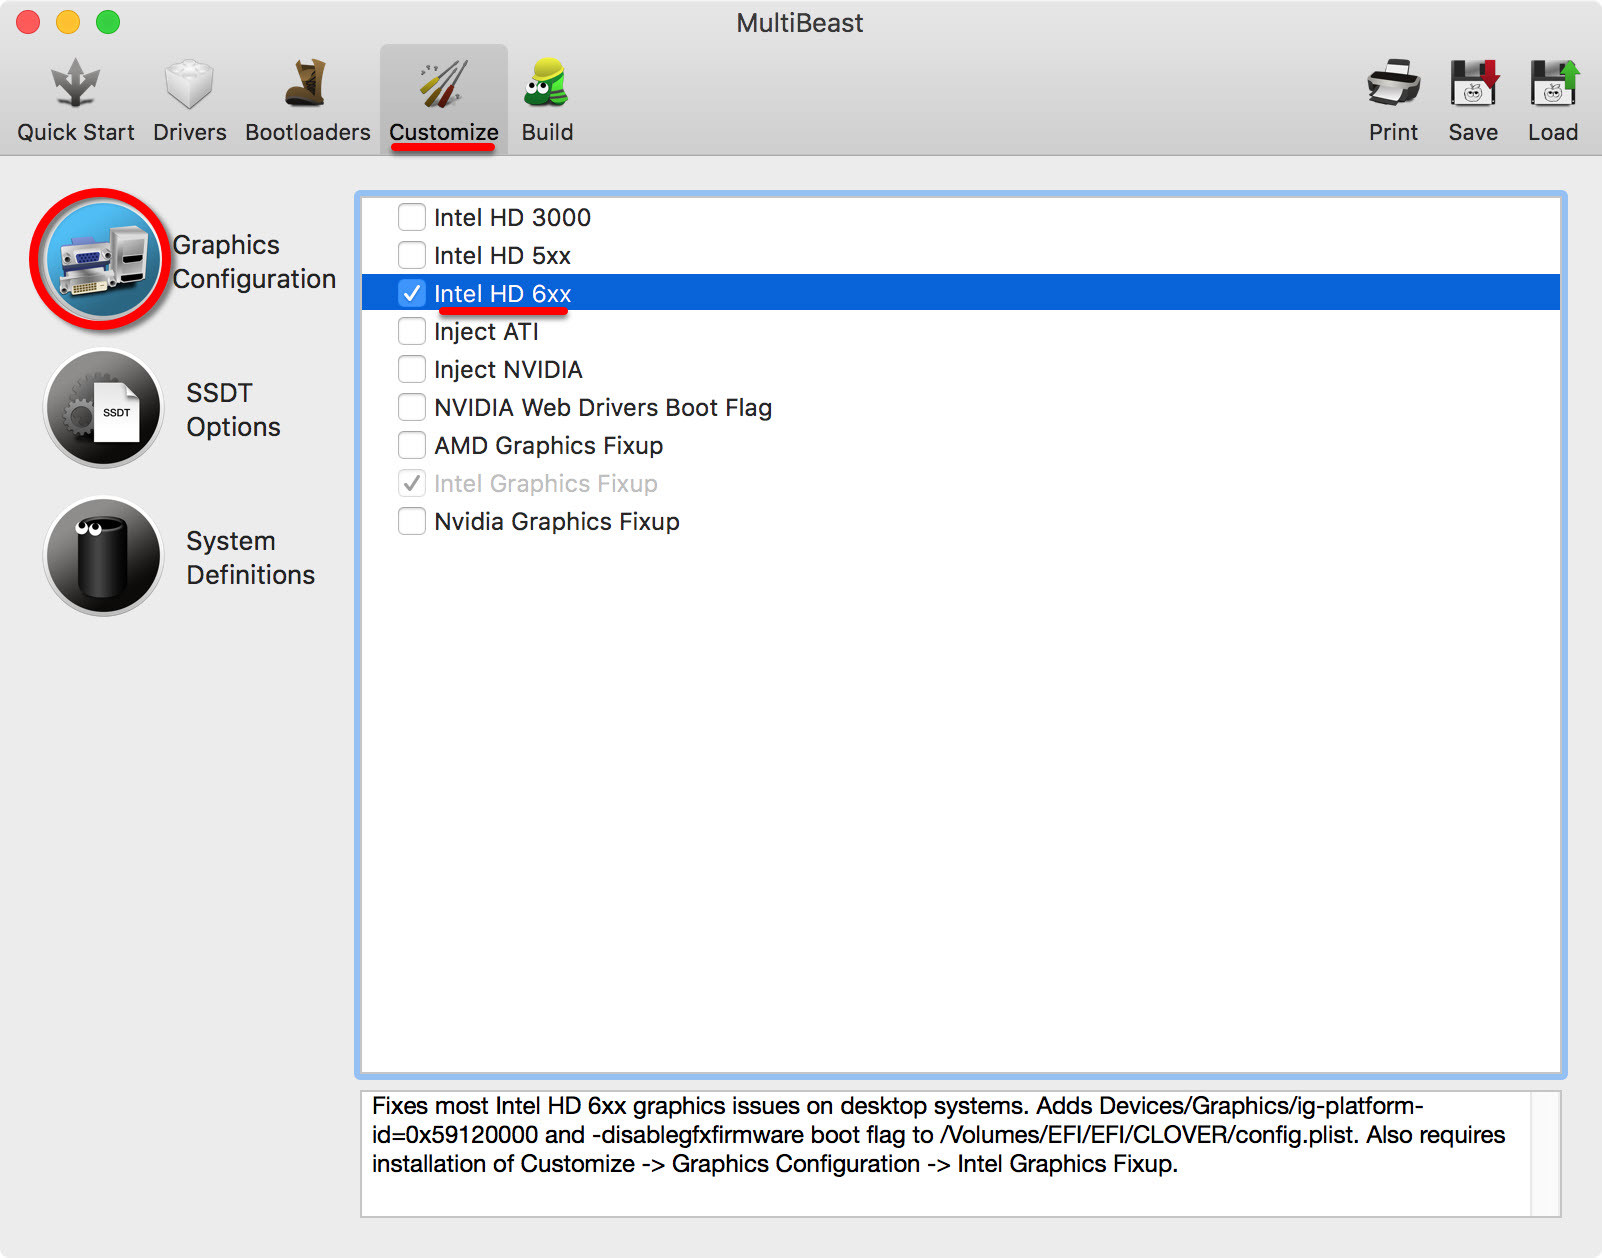Select the Customize tools icon
The image size is (1602, 1258).
pyautogui.click(x=443, y=83)
